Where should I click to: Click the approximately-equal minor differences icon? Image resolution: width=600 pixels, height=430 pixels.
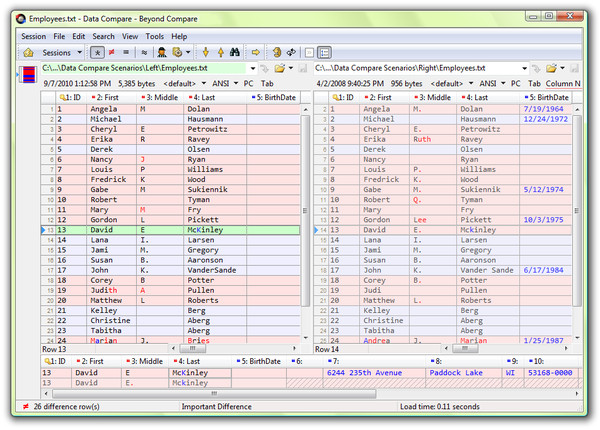click(144, 52)
